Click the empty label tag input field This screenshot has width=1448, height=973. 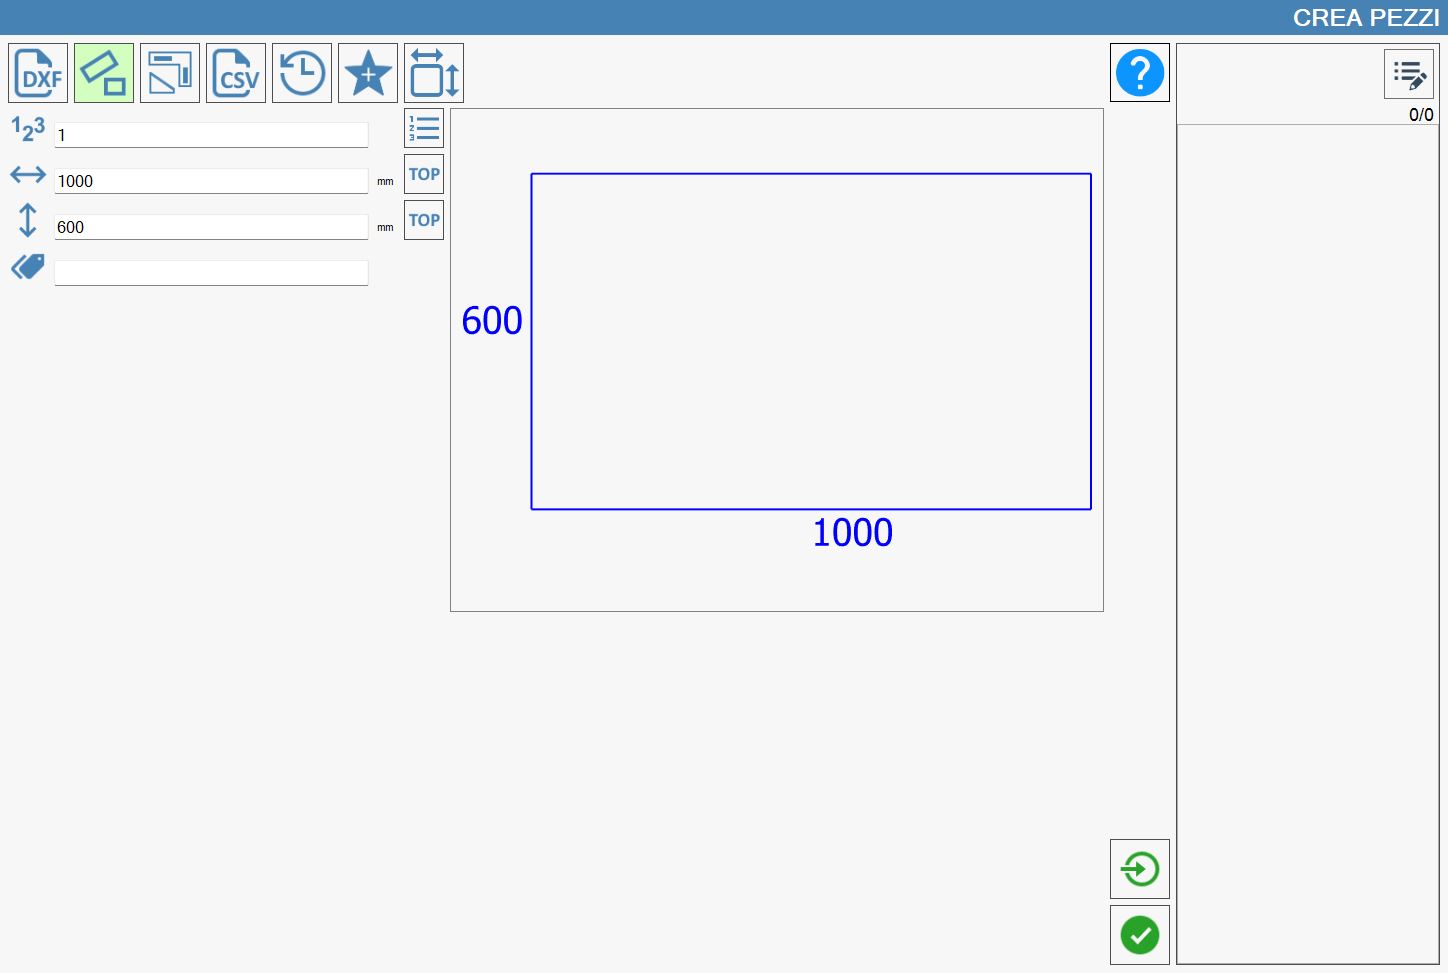[211, 273]
